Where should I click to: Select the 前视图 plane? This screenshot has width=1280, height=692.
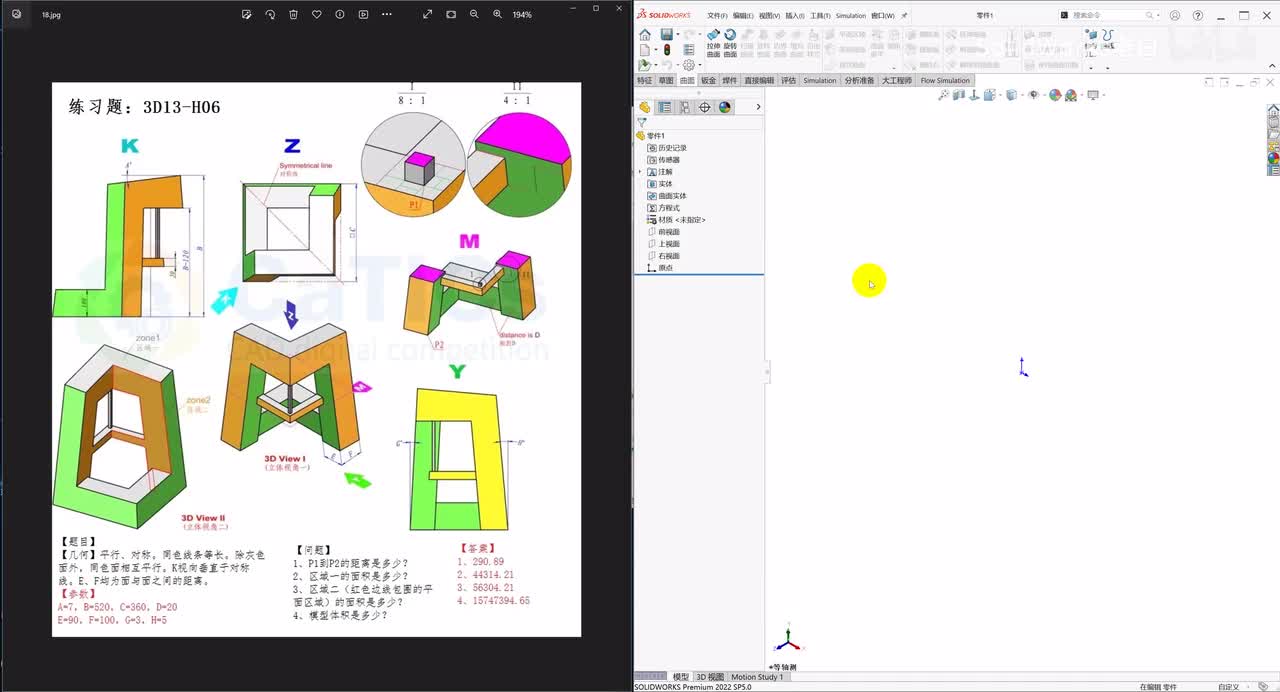[663, 232]
